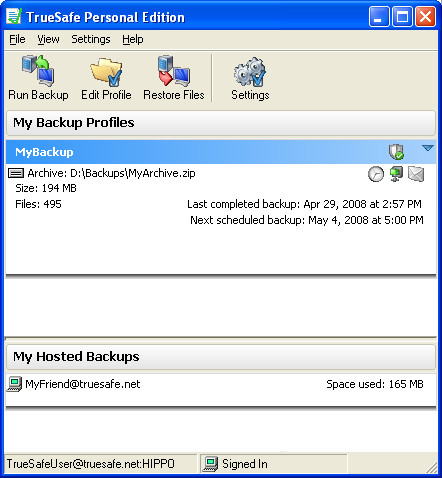442x478 pixels.
Task: Click the Archive: D:\Backups\MyArchive.zip text
Action: pyautogui.click(x=111, y=173)
